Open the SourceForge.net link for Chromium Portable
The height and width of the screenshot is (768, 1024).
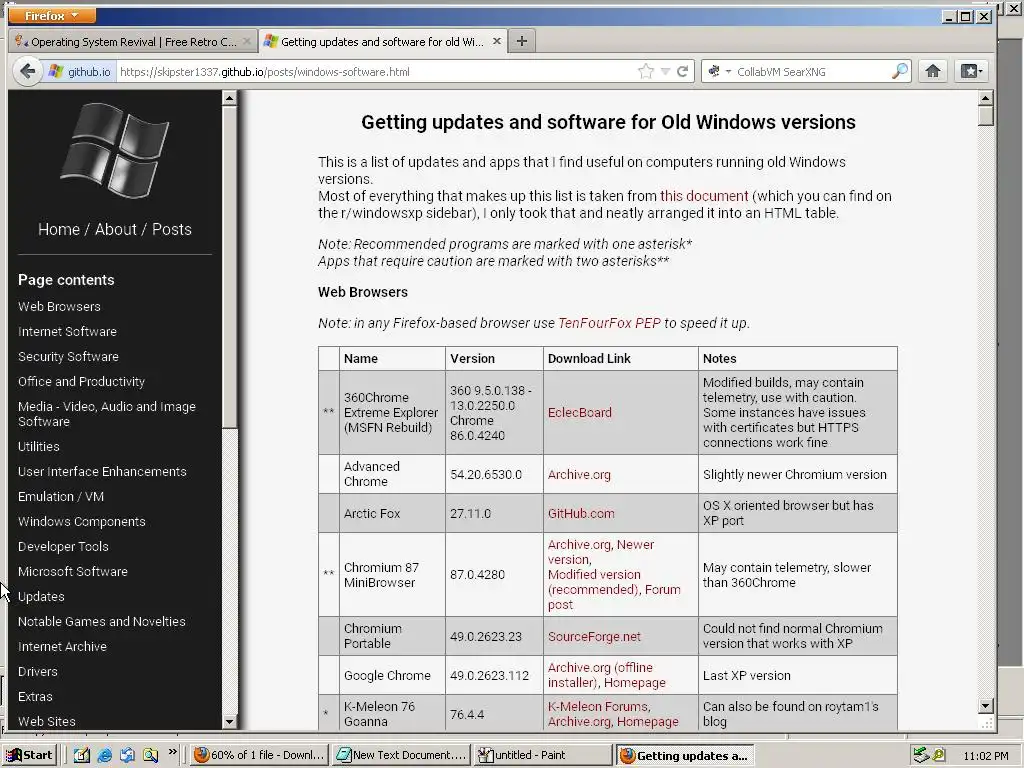tap(594, 637)
